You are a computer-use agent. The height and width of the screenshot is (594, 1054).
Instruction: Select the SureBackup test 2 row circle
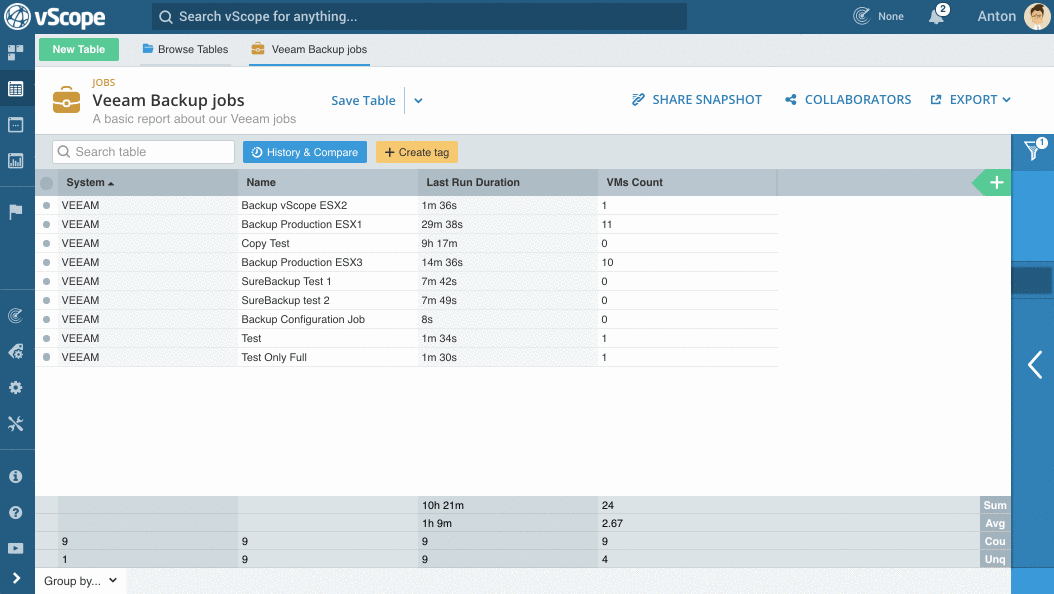pos(46,300)
